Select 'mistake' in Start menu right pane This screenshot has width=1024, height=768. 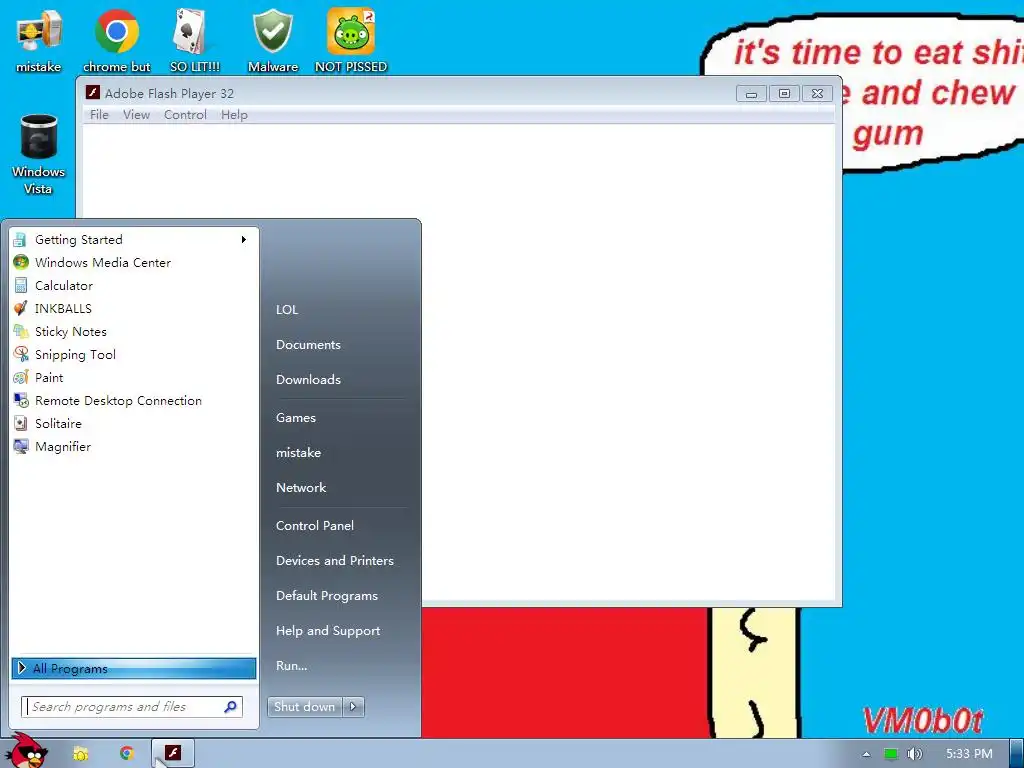(298, 453)
